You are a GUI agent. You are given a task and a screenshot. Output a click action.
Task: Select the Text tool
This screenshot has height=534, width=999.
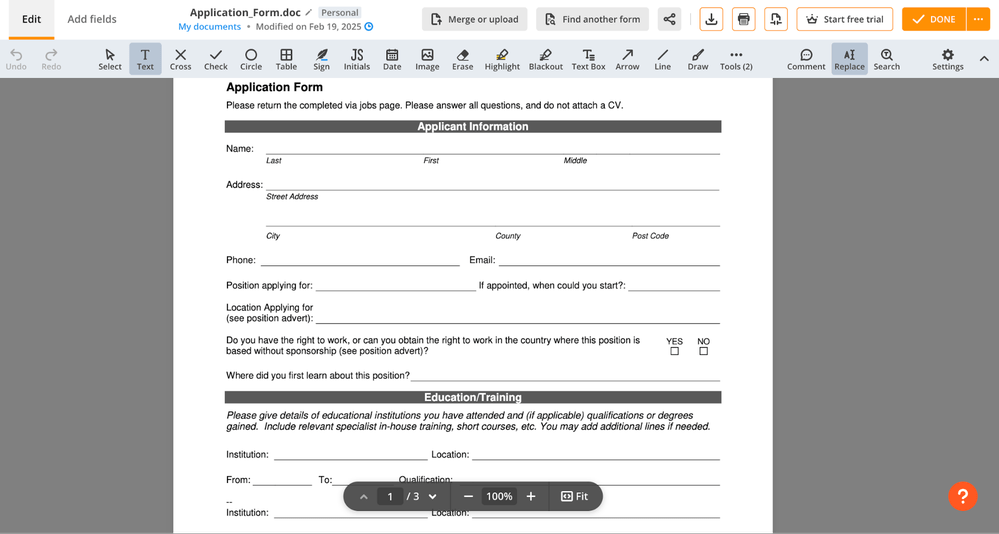145,59
